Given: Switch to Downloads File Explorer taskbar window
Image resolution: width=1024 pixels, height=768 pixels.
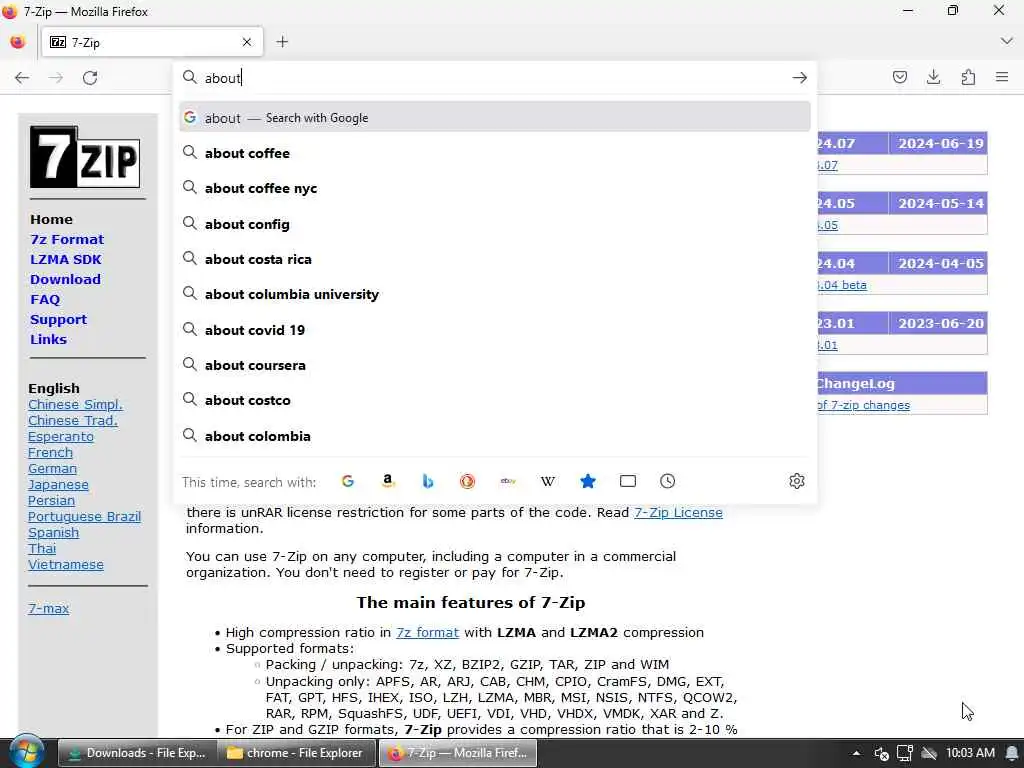Looking at the screenshot, I should [137, 753].
